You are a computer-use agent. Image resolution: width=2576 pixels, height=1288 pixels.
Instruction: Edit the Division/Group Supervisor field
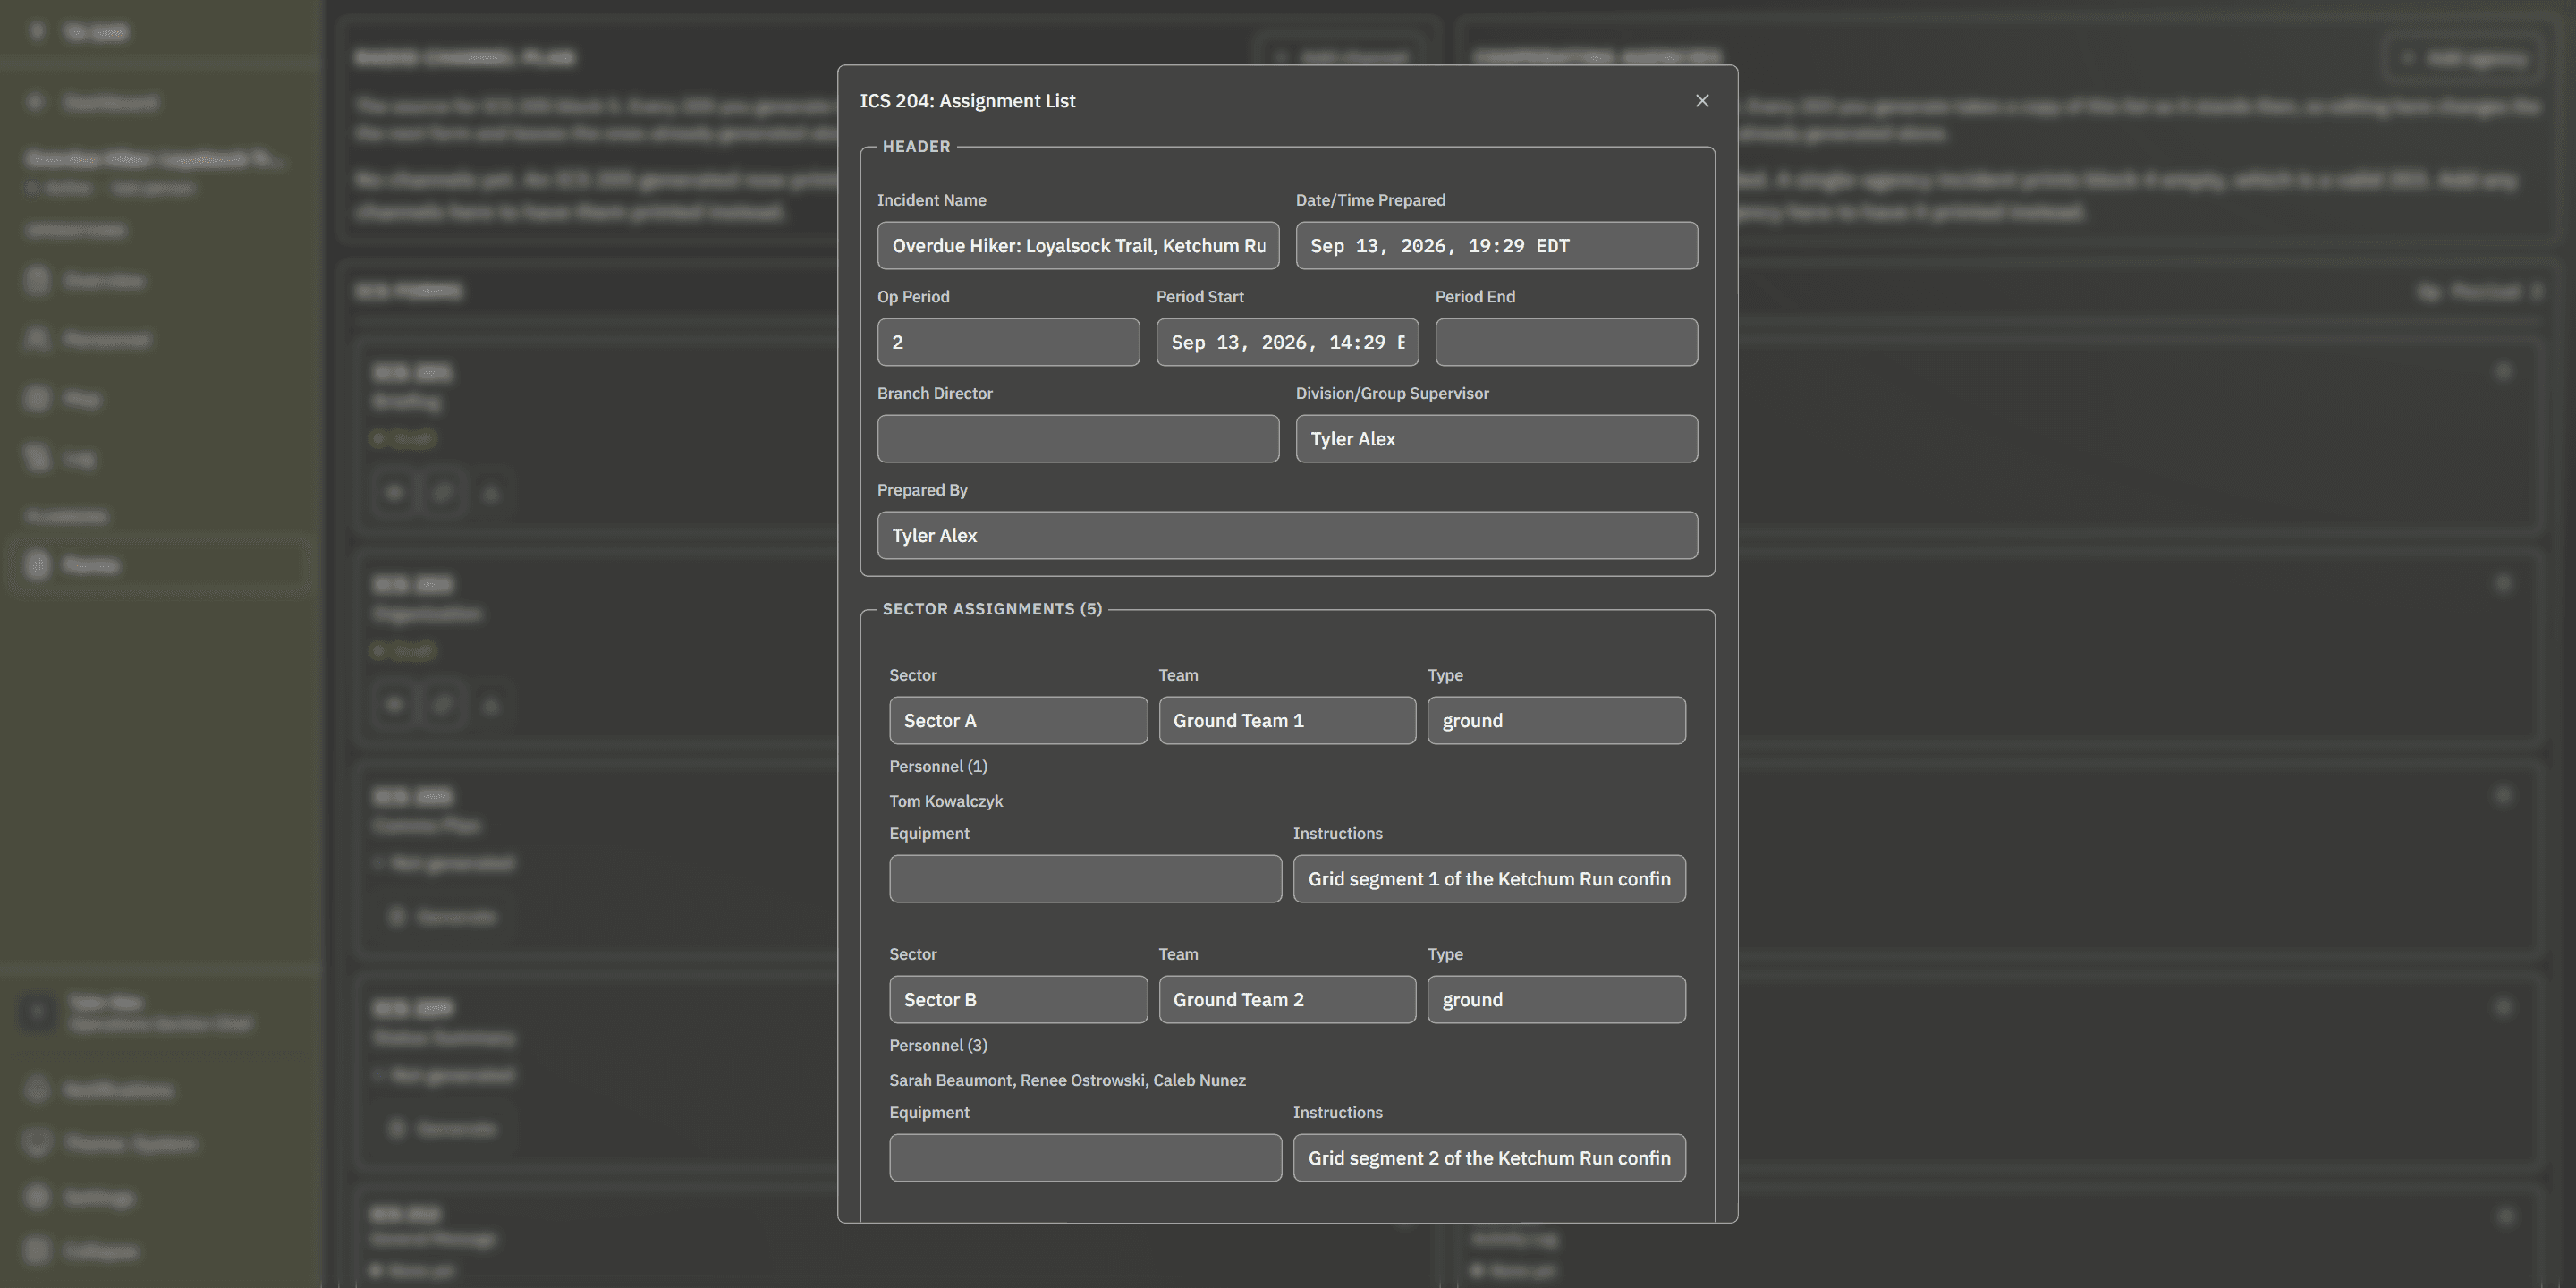(1496, 439)
